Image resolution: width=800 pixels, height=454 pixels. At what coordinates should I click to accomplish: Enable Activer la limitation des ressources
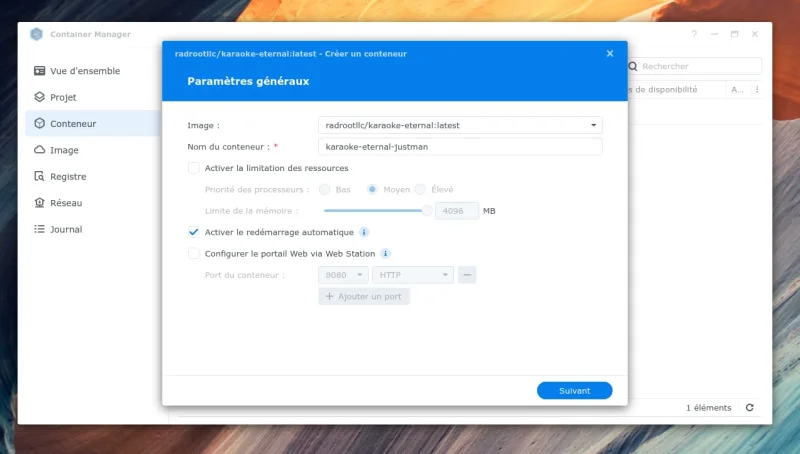click(x=193, y=168)
